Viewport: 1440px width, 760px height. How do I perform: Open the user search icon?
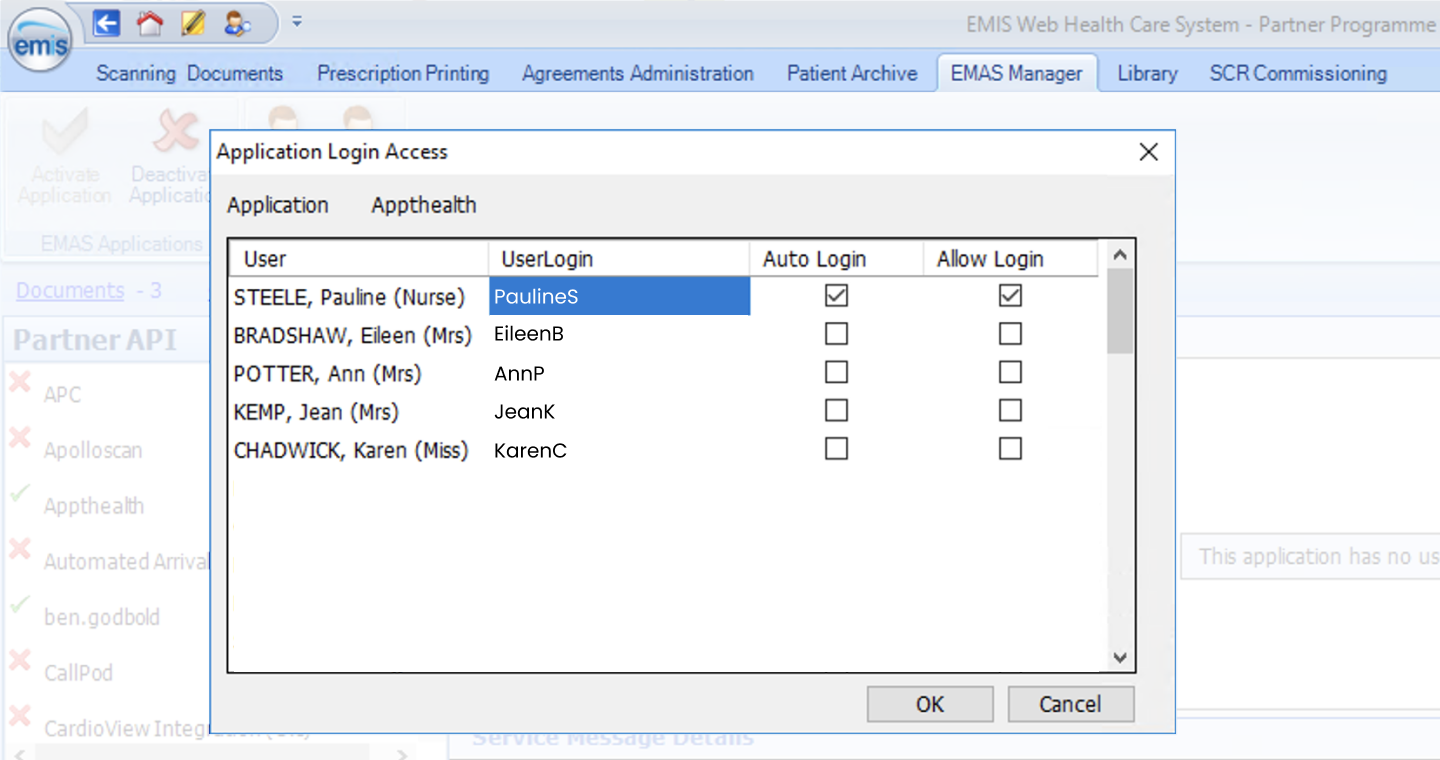pyautogui.click(x=237, y=23)
